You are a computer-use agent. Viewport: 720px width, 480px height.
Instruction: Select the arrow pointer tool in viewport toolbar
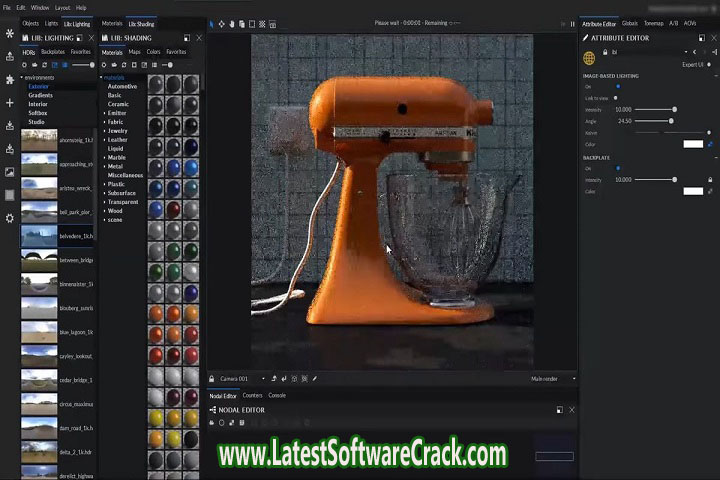point(212,23)
